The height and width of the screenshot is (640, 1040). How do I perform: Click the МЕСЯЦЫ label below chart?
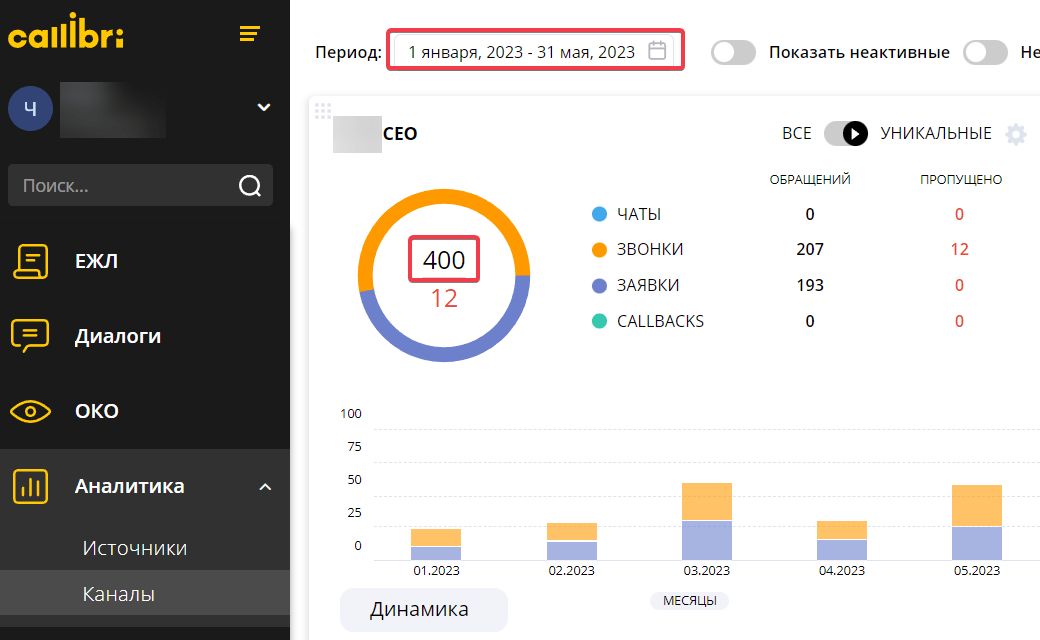689,601
